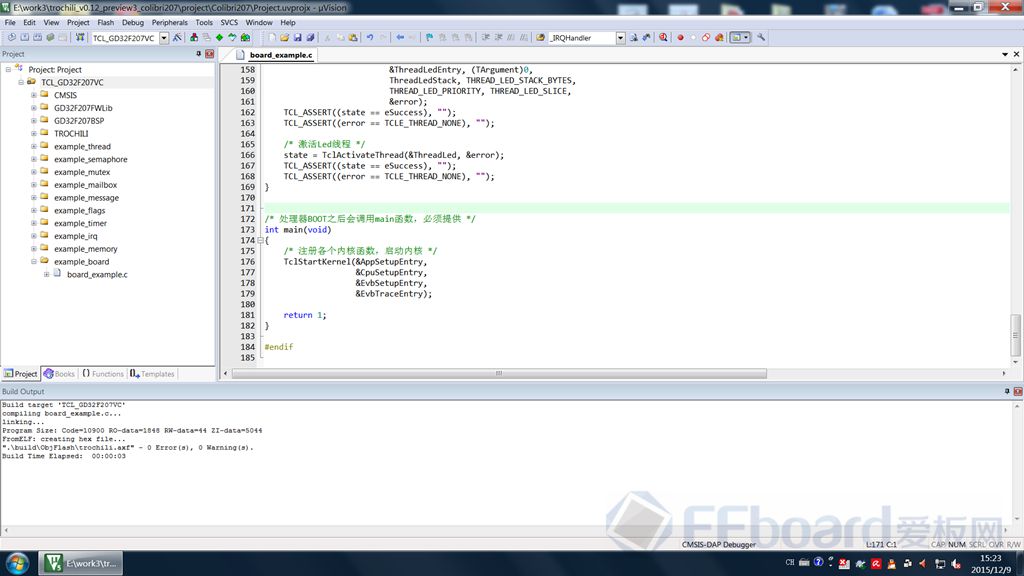Toggle code fold at line 174
This screenshot has width=1024, height=576.
pyautogui.click(x=260, y=241)
